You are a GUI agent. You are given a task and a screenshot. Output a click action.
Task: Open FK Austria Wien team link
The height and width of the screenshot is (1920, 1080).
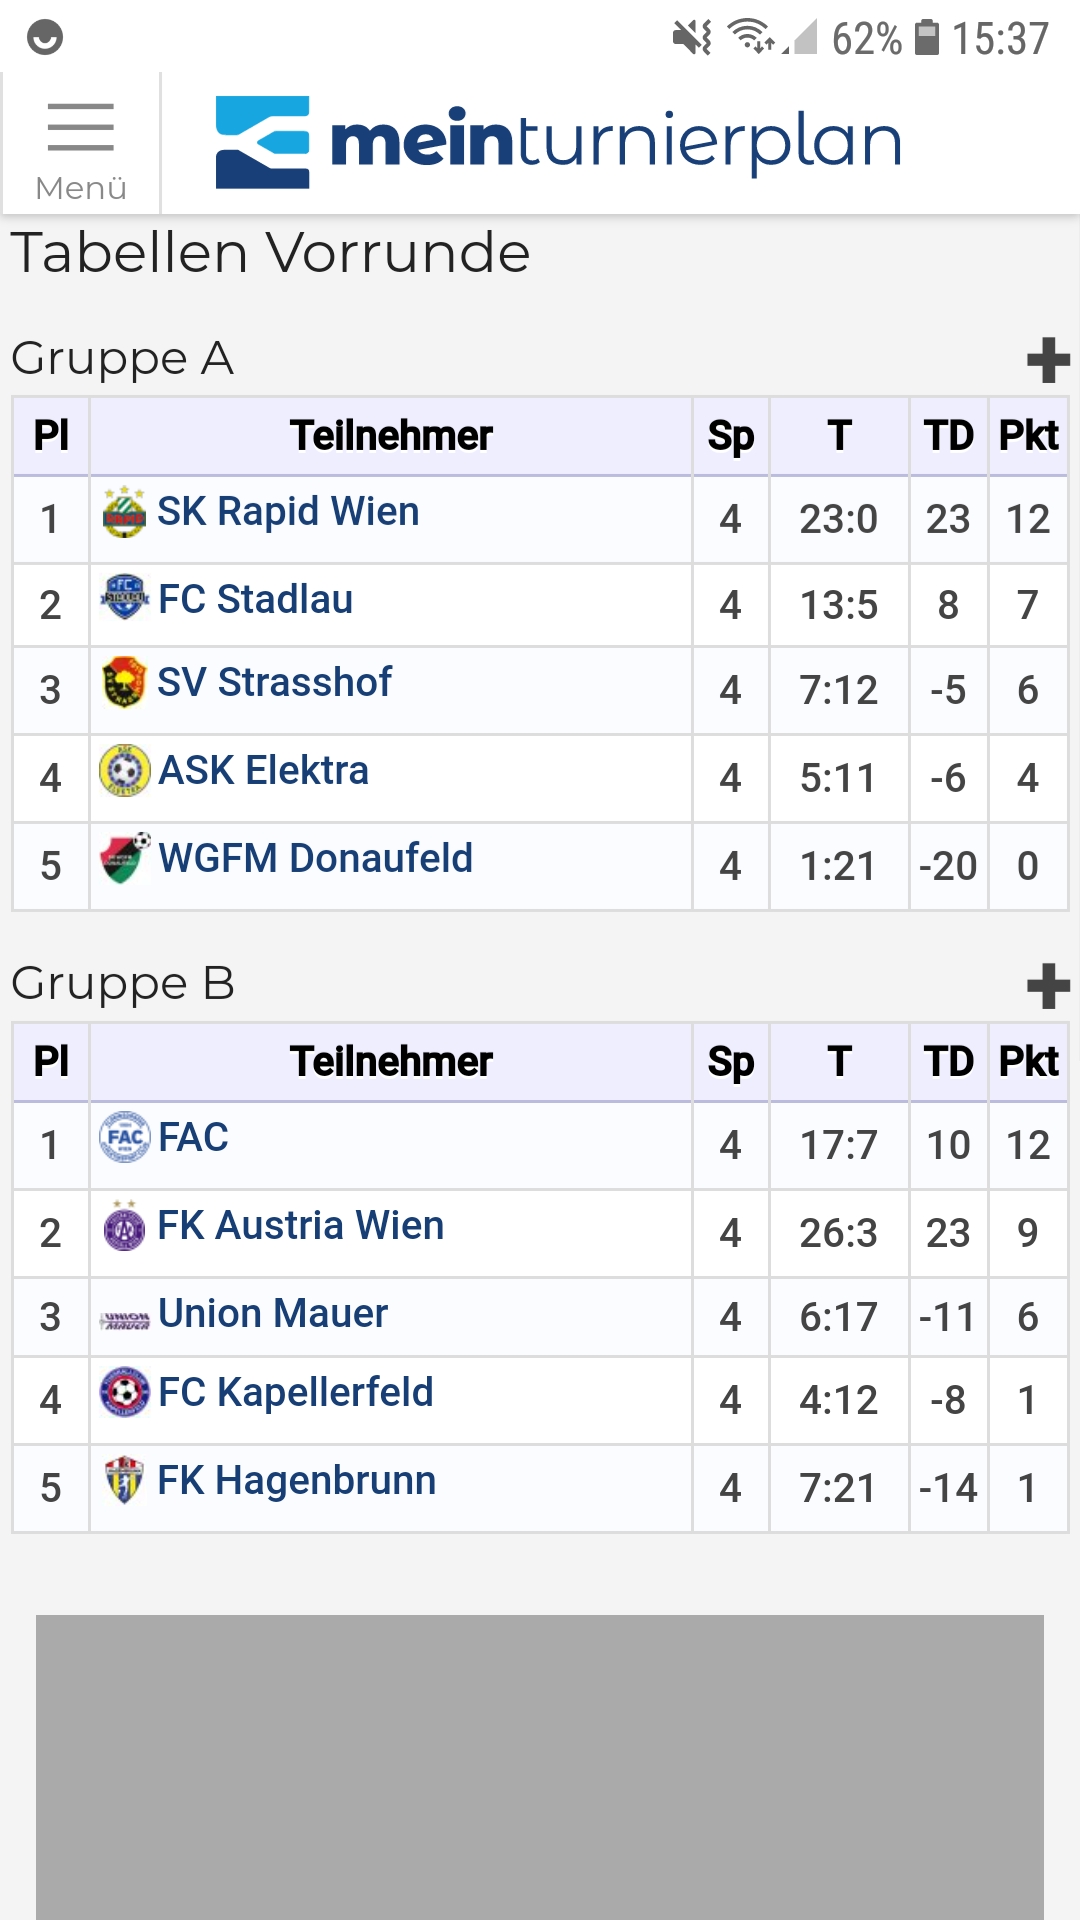[301, 1226]
